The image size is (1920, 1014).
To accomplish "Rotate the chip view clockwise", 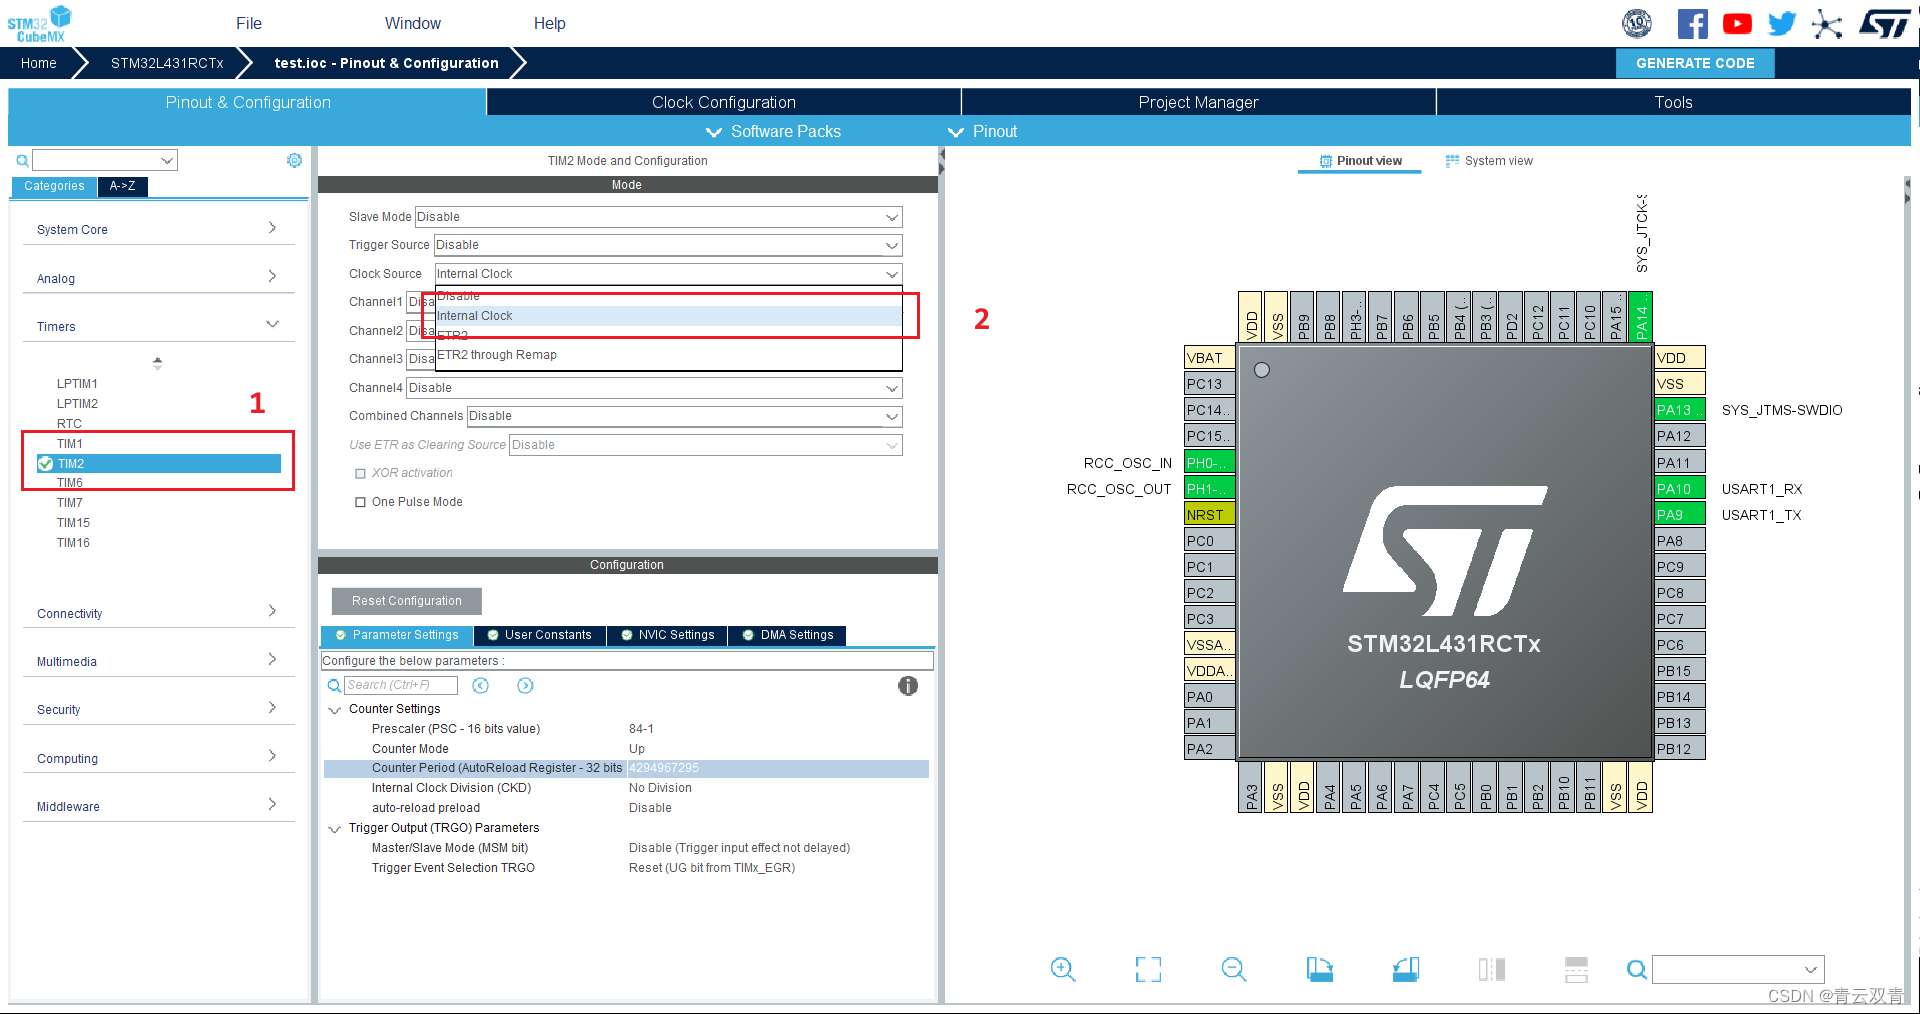I will (x=1320, y=969).
